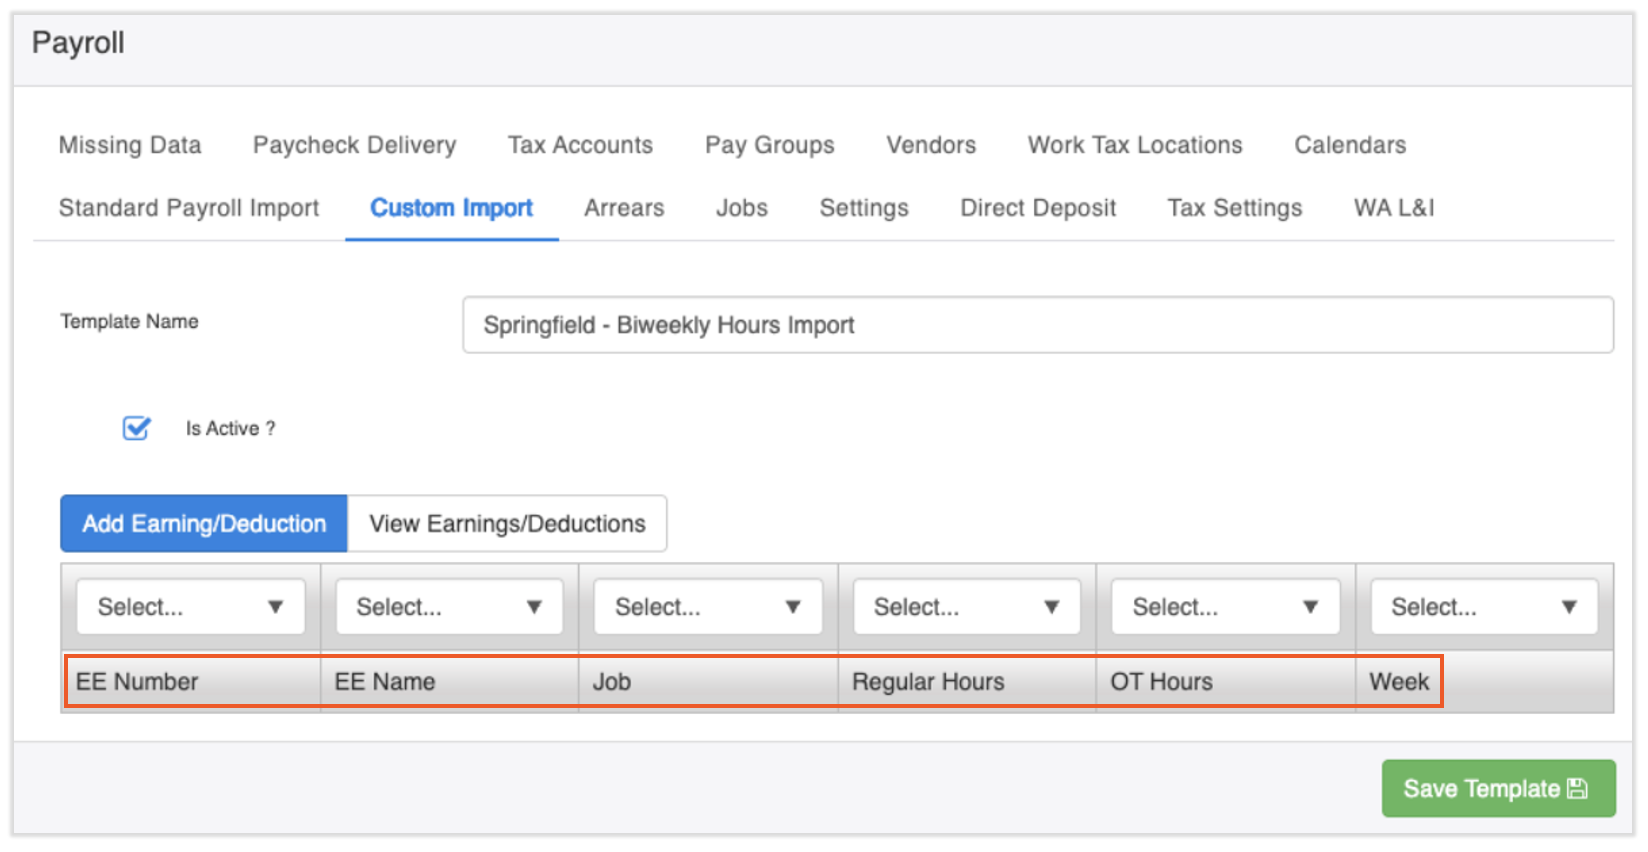This screenshot has width=1648, height=852.
Task: Select the Regular Hours column header
Action: pos(927,682)
